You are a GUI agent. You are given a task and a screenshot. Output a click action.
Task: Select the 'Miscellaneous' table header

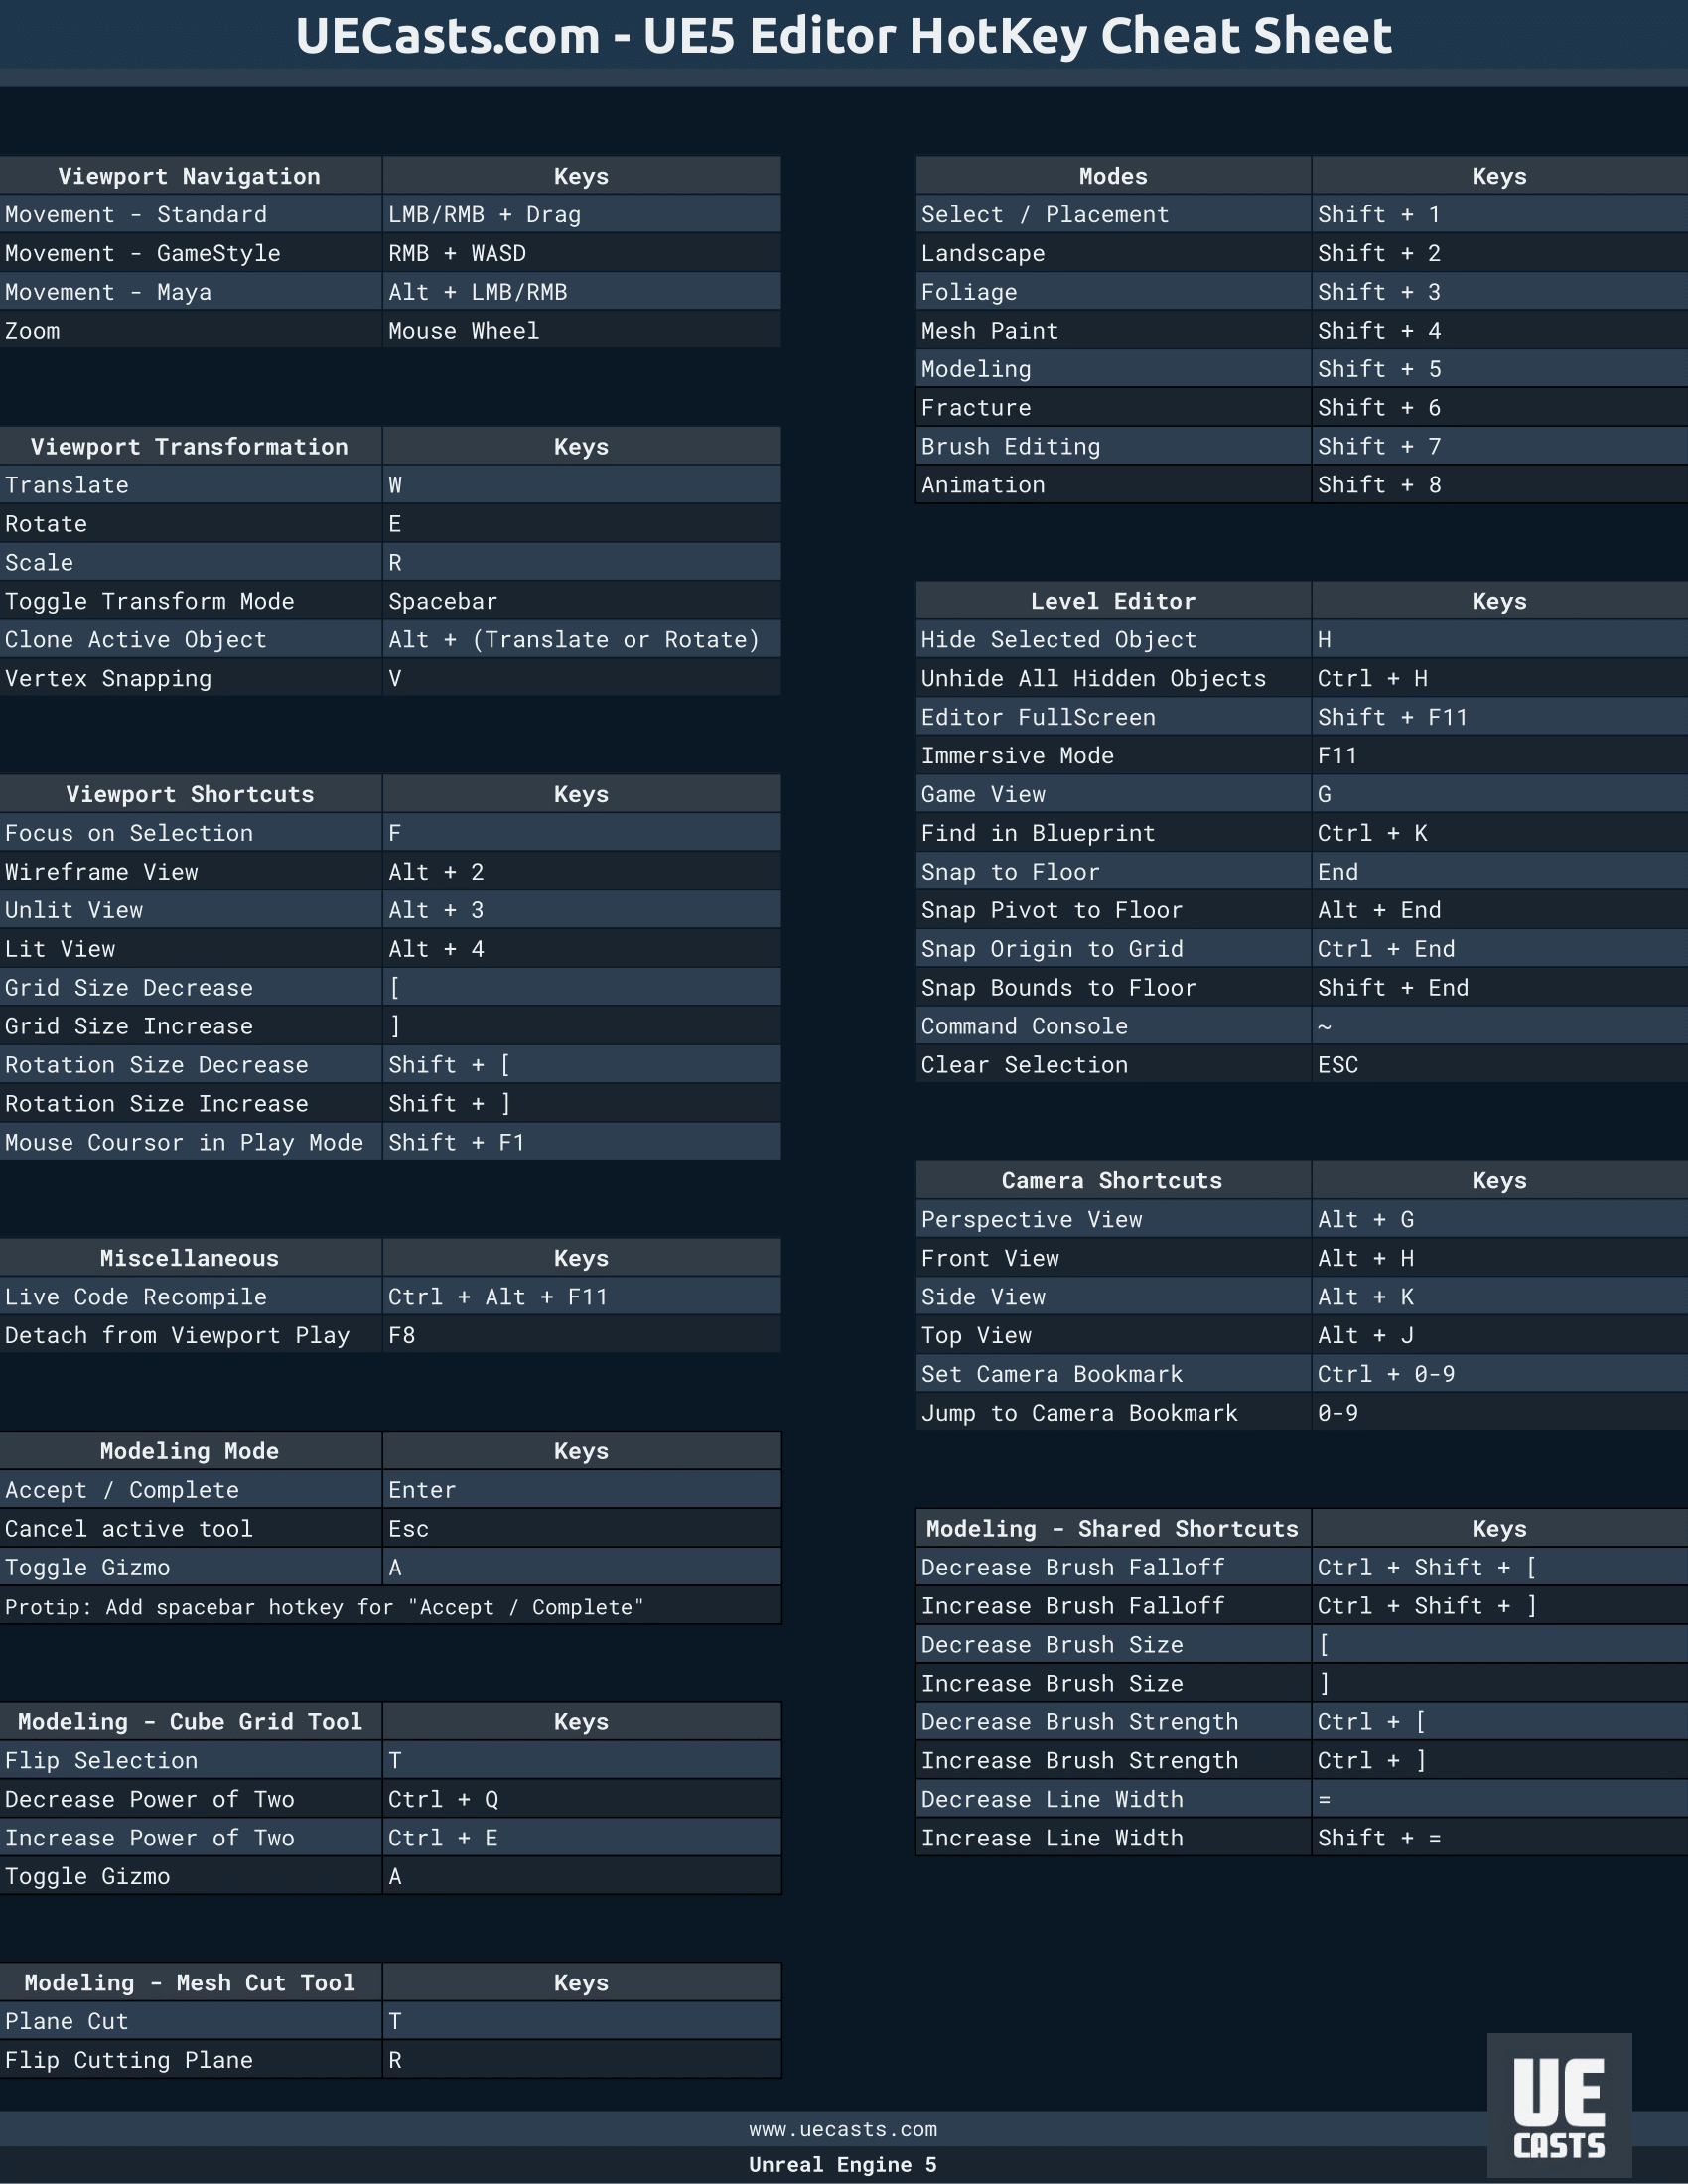click(190, 1259)
